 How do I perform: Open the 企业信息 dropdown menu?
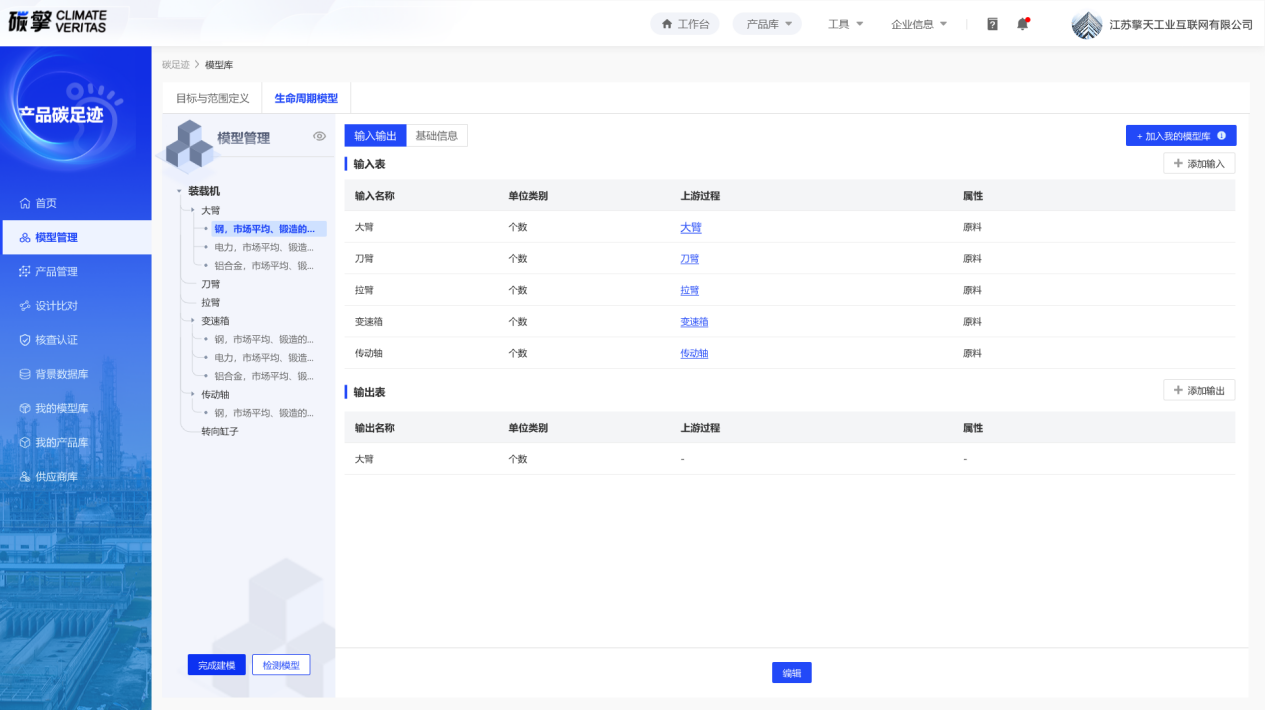pyautogui.click(x=918, y=24)
